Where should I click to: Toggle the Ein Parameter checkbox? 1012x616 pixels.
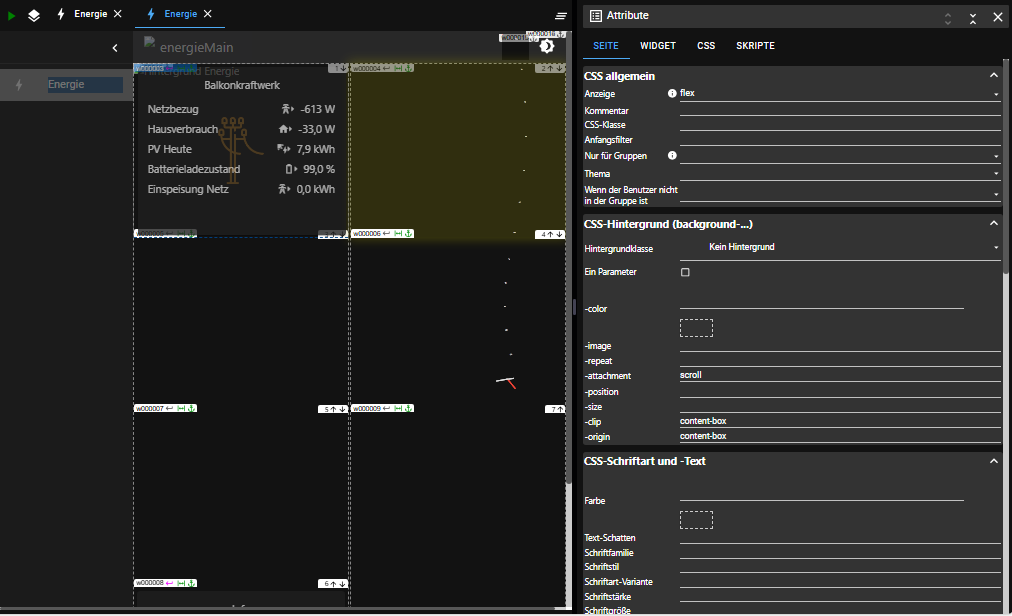[x=685, y=272]
